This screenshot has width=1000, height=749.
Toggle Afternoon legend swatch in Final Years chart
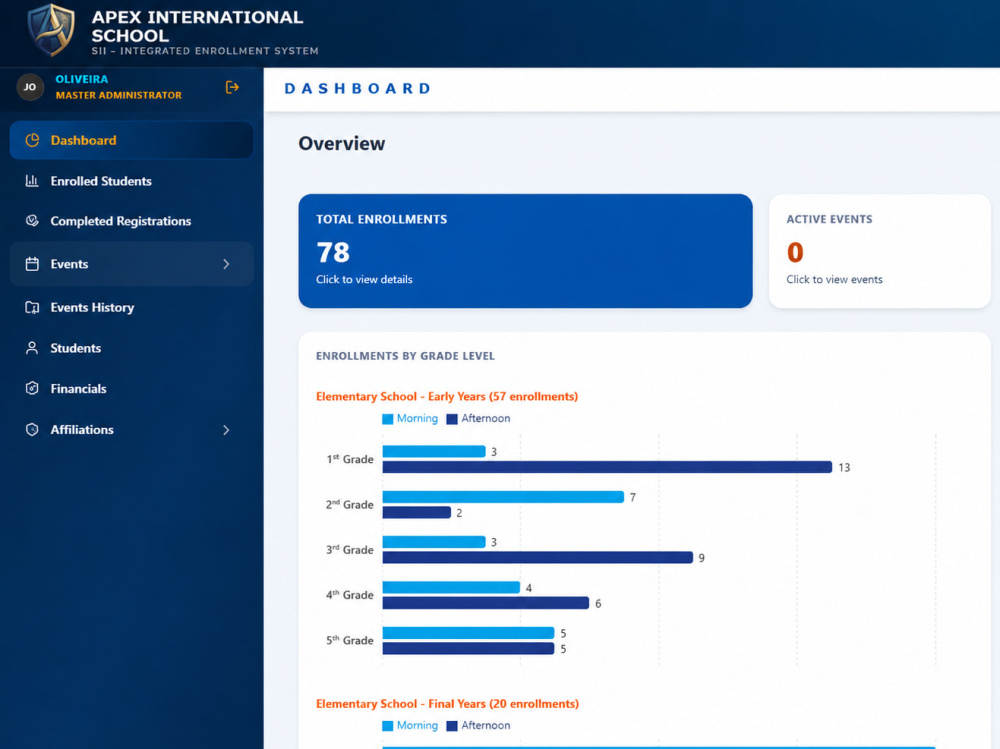coord(452,726)
